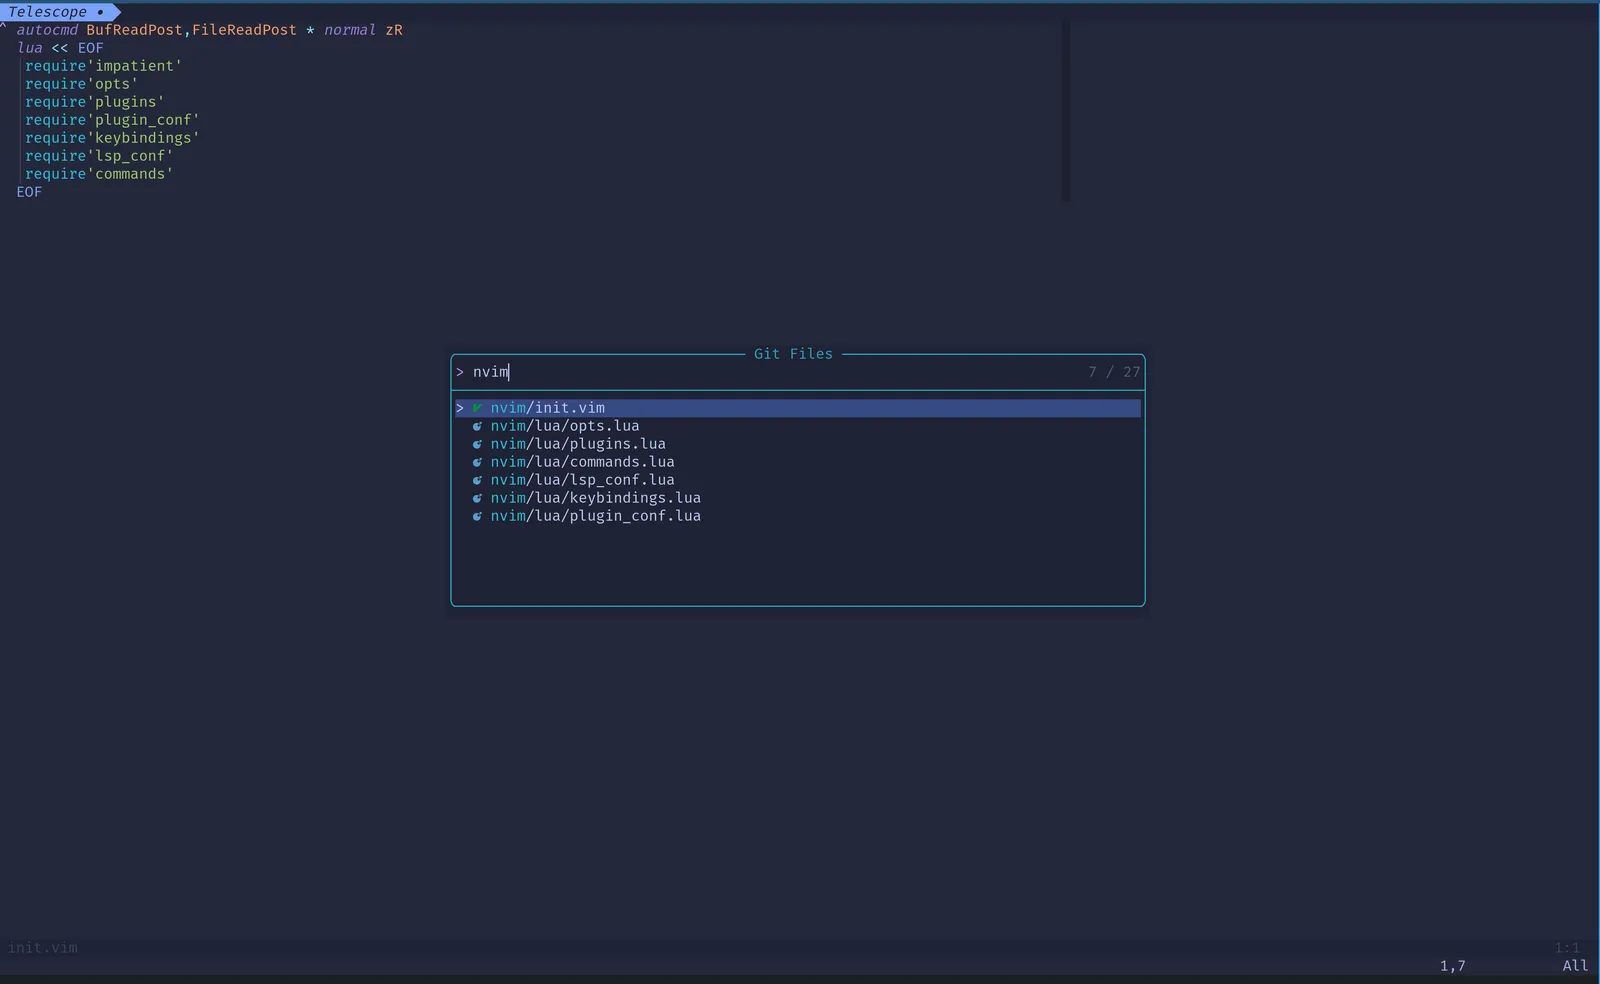Click the Lua icon beside nvim/lua/lsp_conf.lua

coord(477,480)
